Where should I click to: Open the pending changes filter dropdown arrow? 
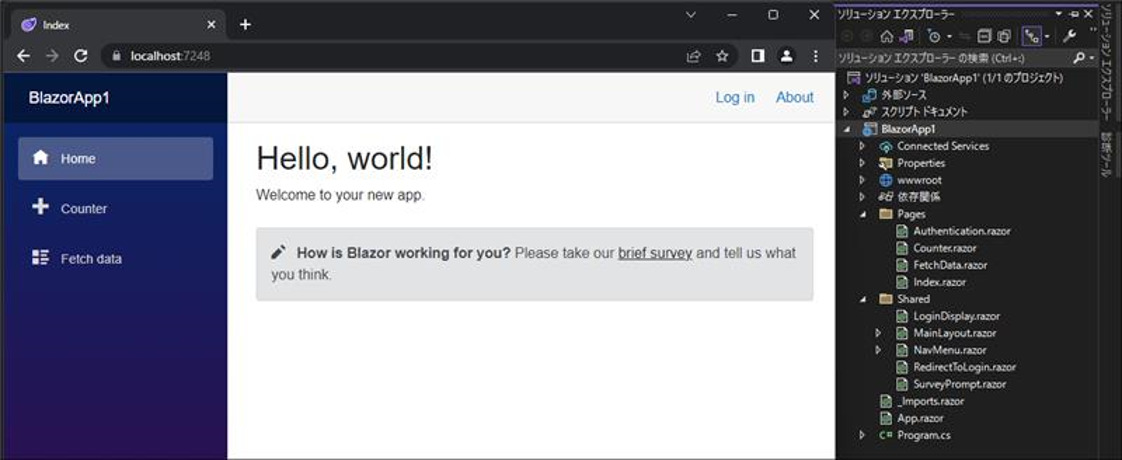(x=949, y=37)
